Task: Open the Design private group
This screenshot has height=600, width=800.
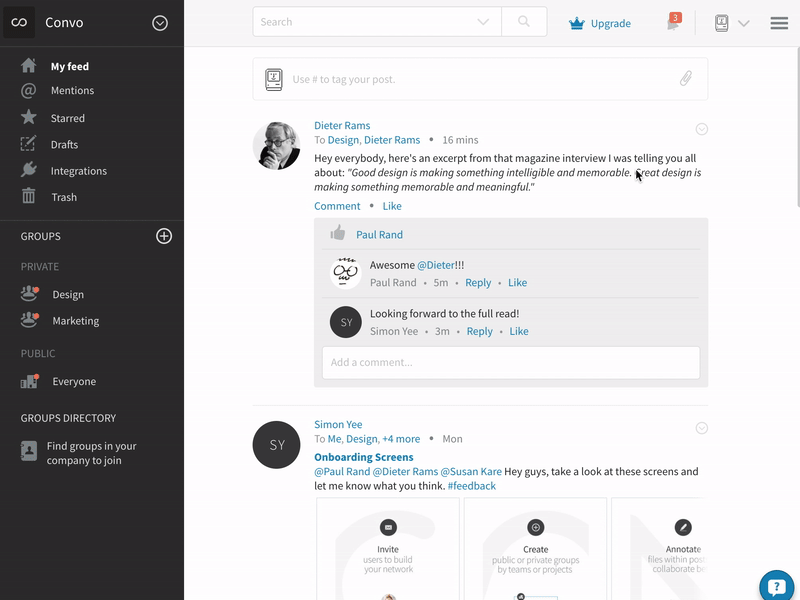Action: [x=68, y=294]
